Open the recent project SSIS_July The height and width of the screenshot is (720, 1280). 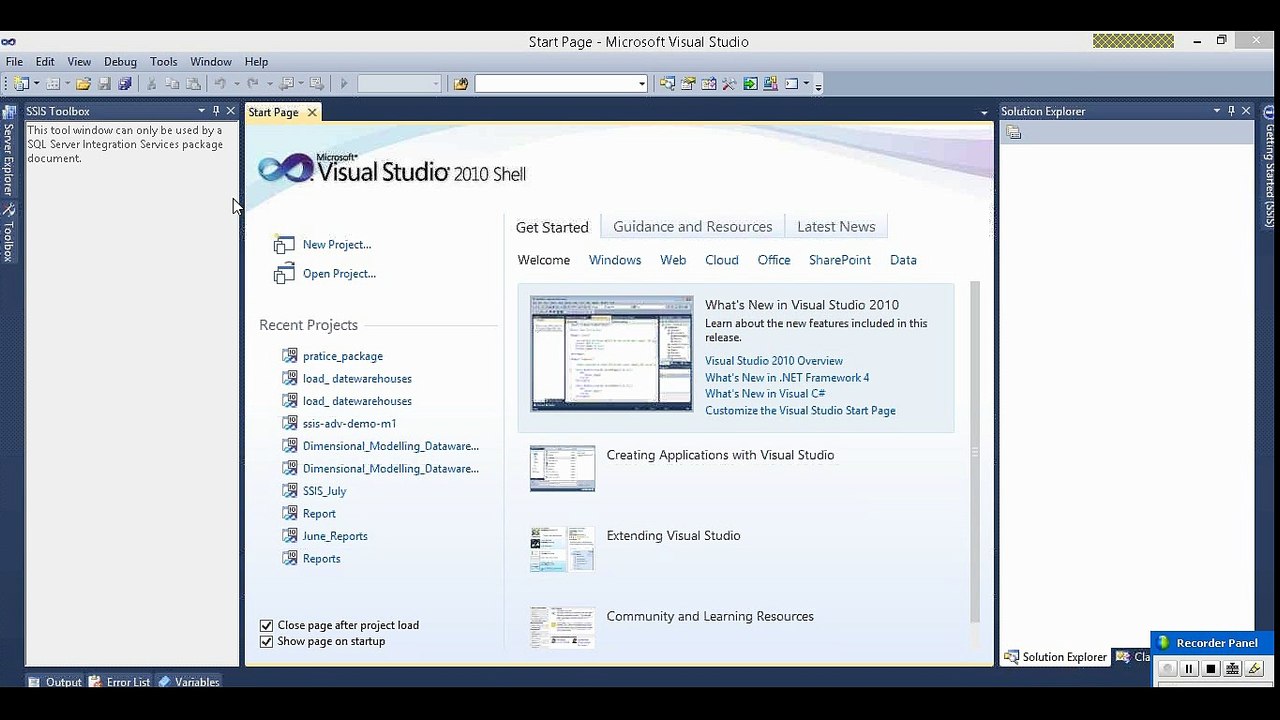[324, 491]
